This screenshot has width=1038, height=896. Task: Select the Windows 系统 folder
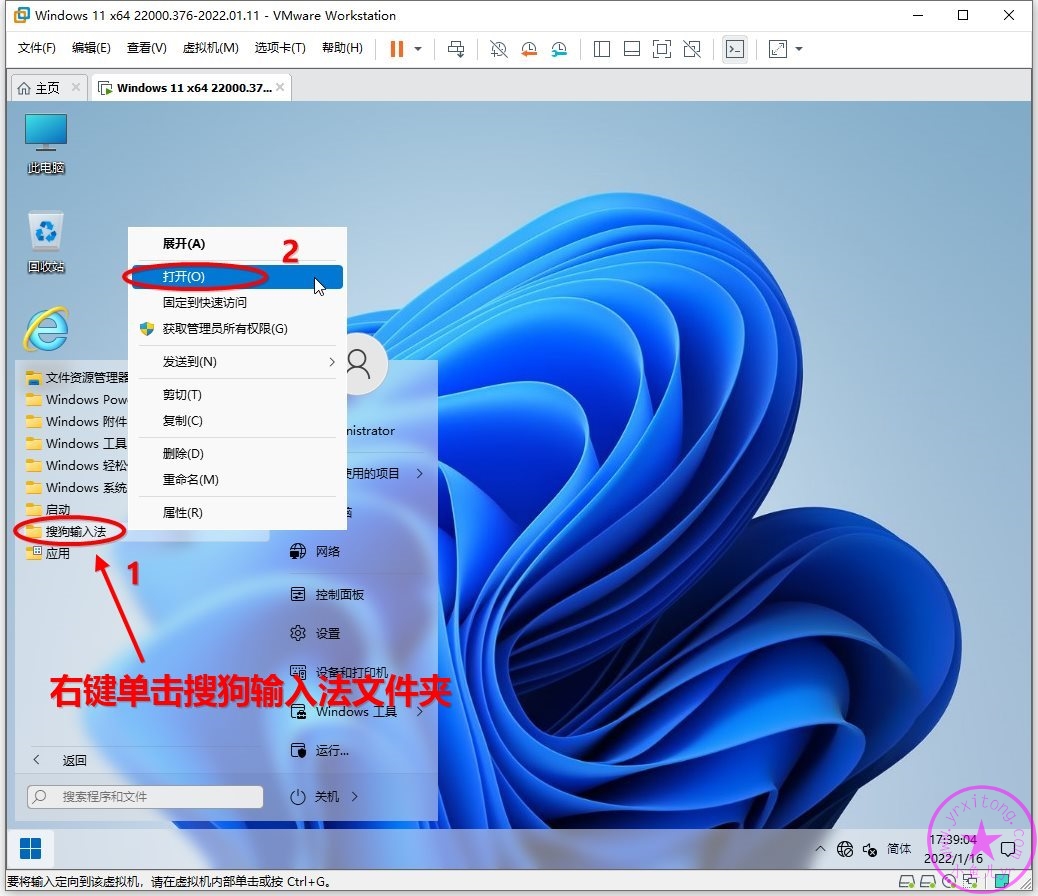(x=76, y=487)
